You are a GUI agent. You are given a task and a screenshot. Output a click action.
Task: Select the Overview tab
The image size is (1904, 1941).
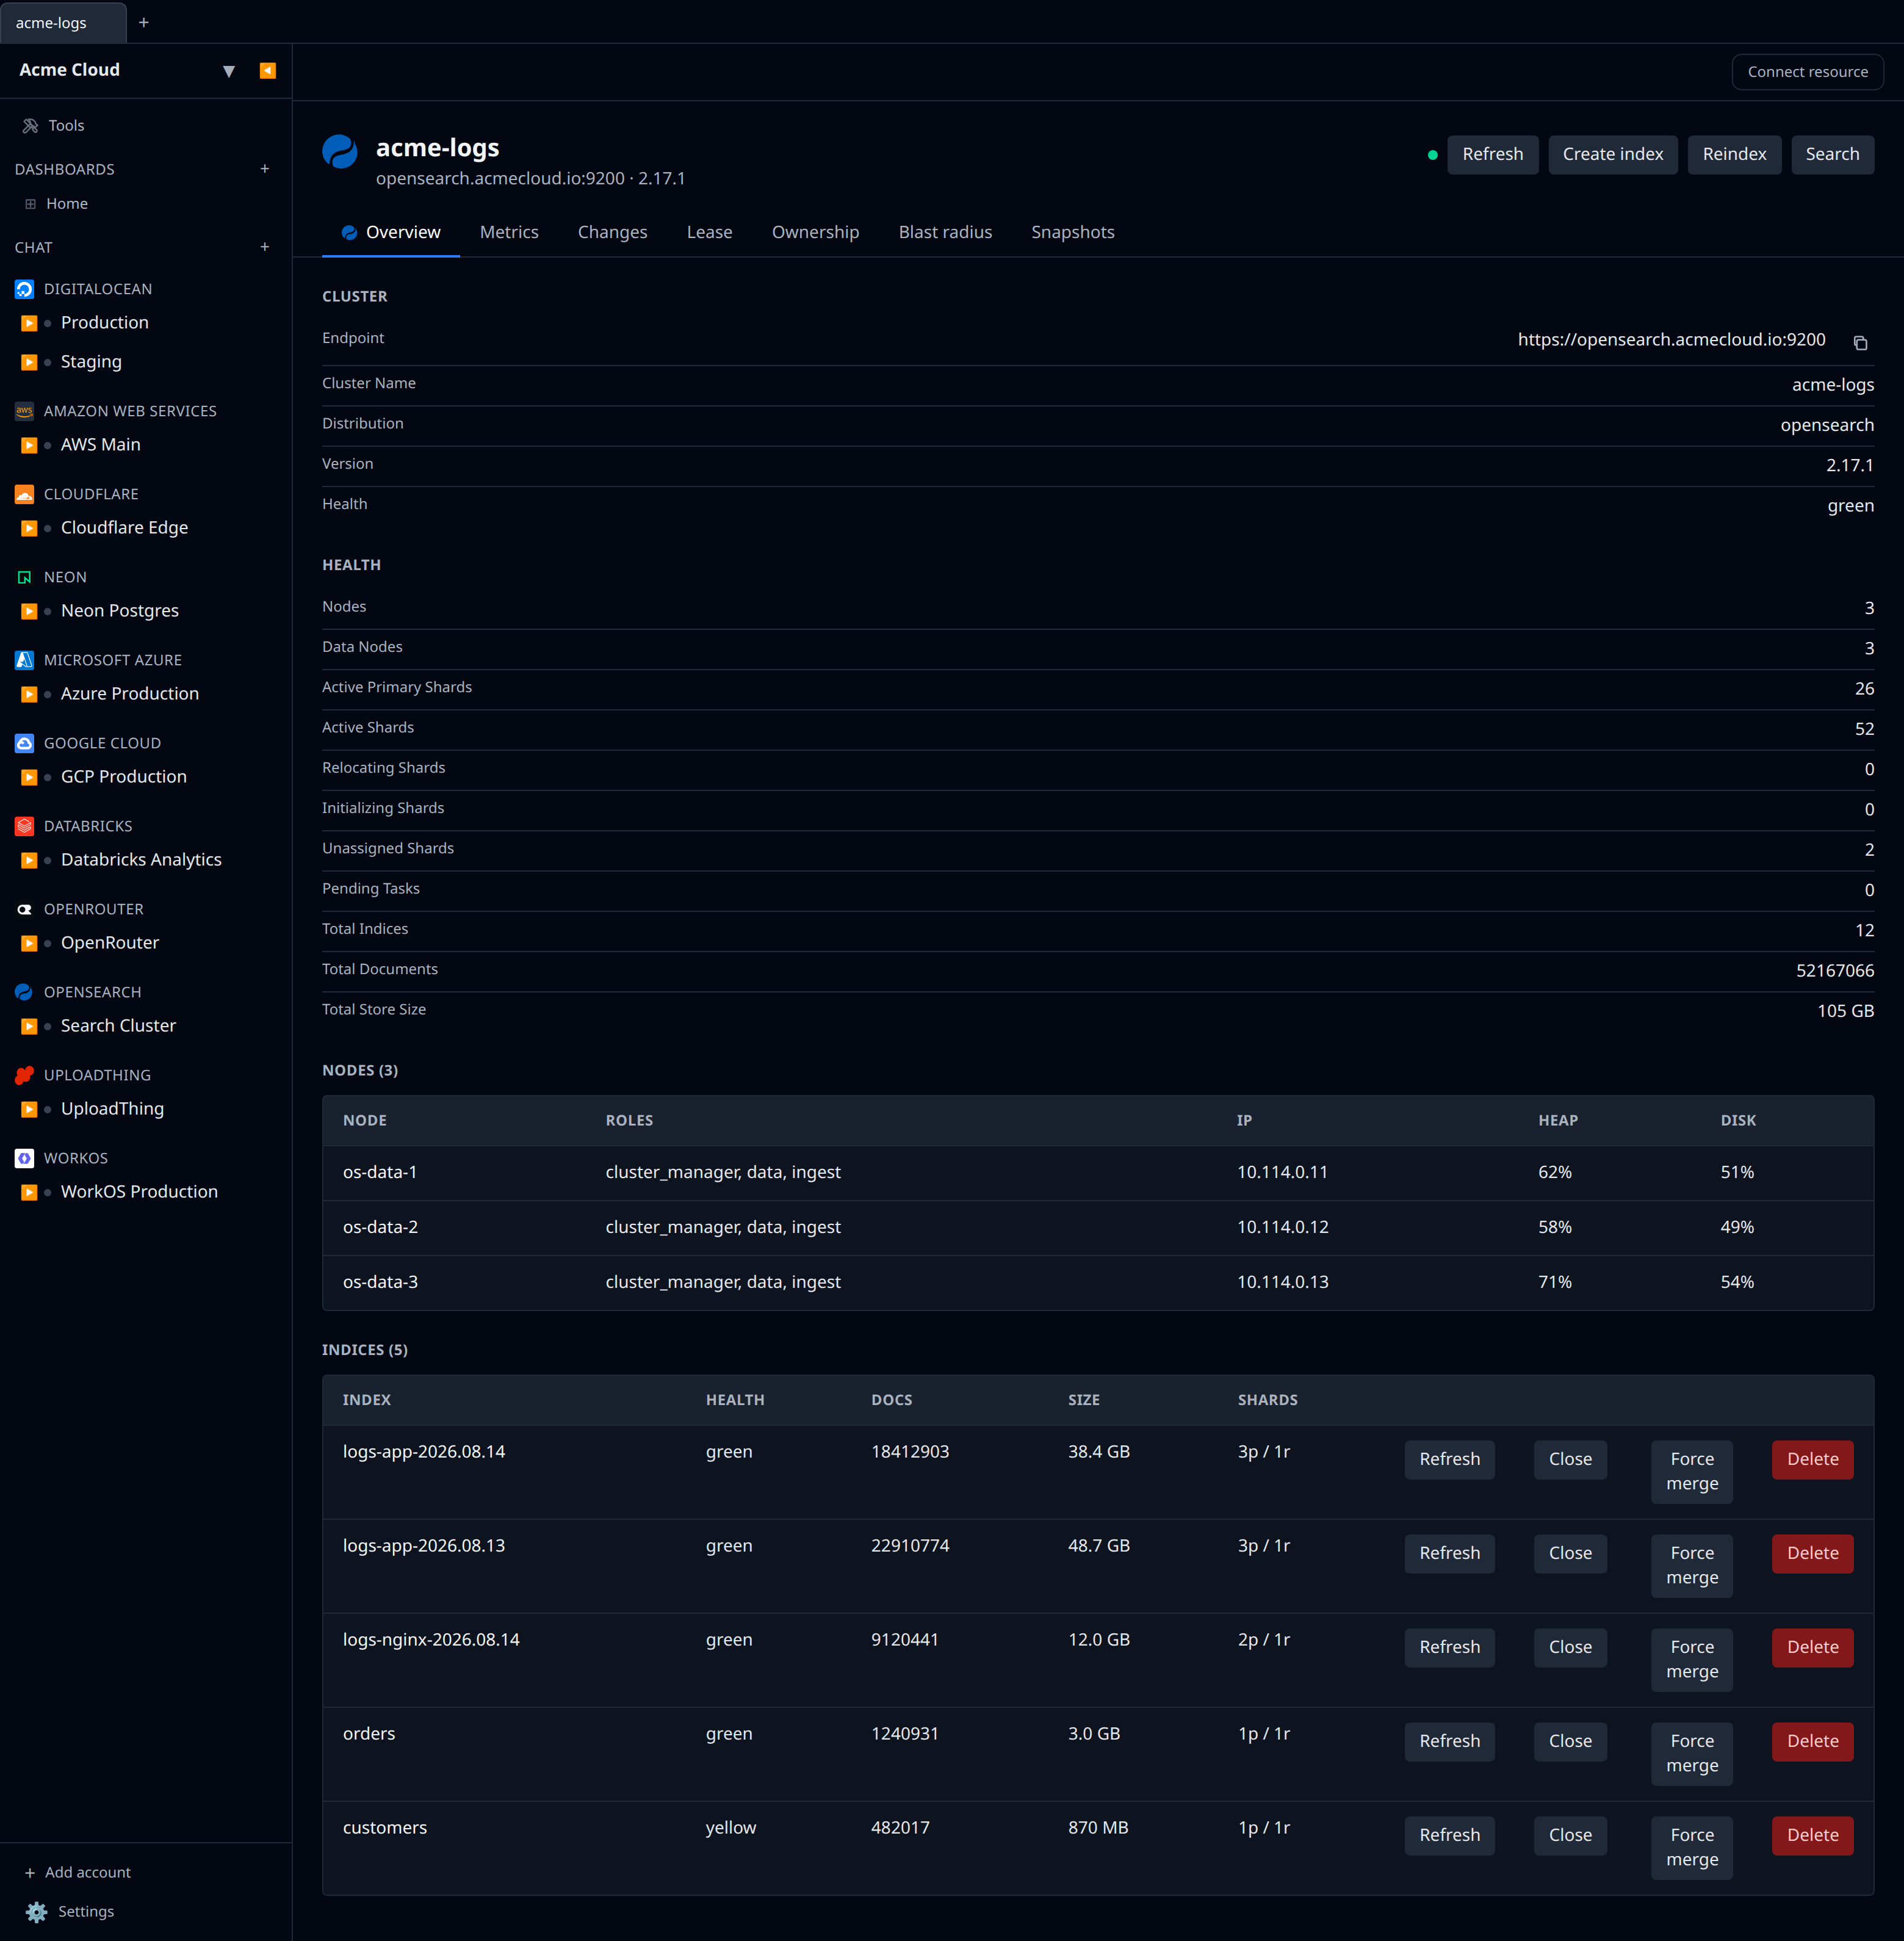click(390, 232)
